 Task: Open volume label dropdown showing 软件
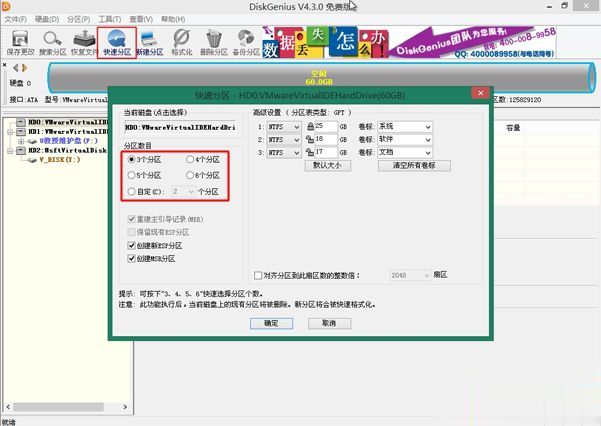405,140
